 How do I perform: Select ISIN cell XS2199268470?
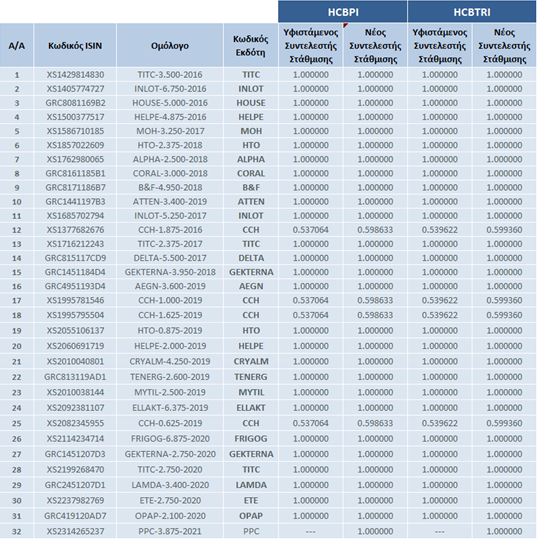click(x=75, y=470)
